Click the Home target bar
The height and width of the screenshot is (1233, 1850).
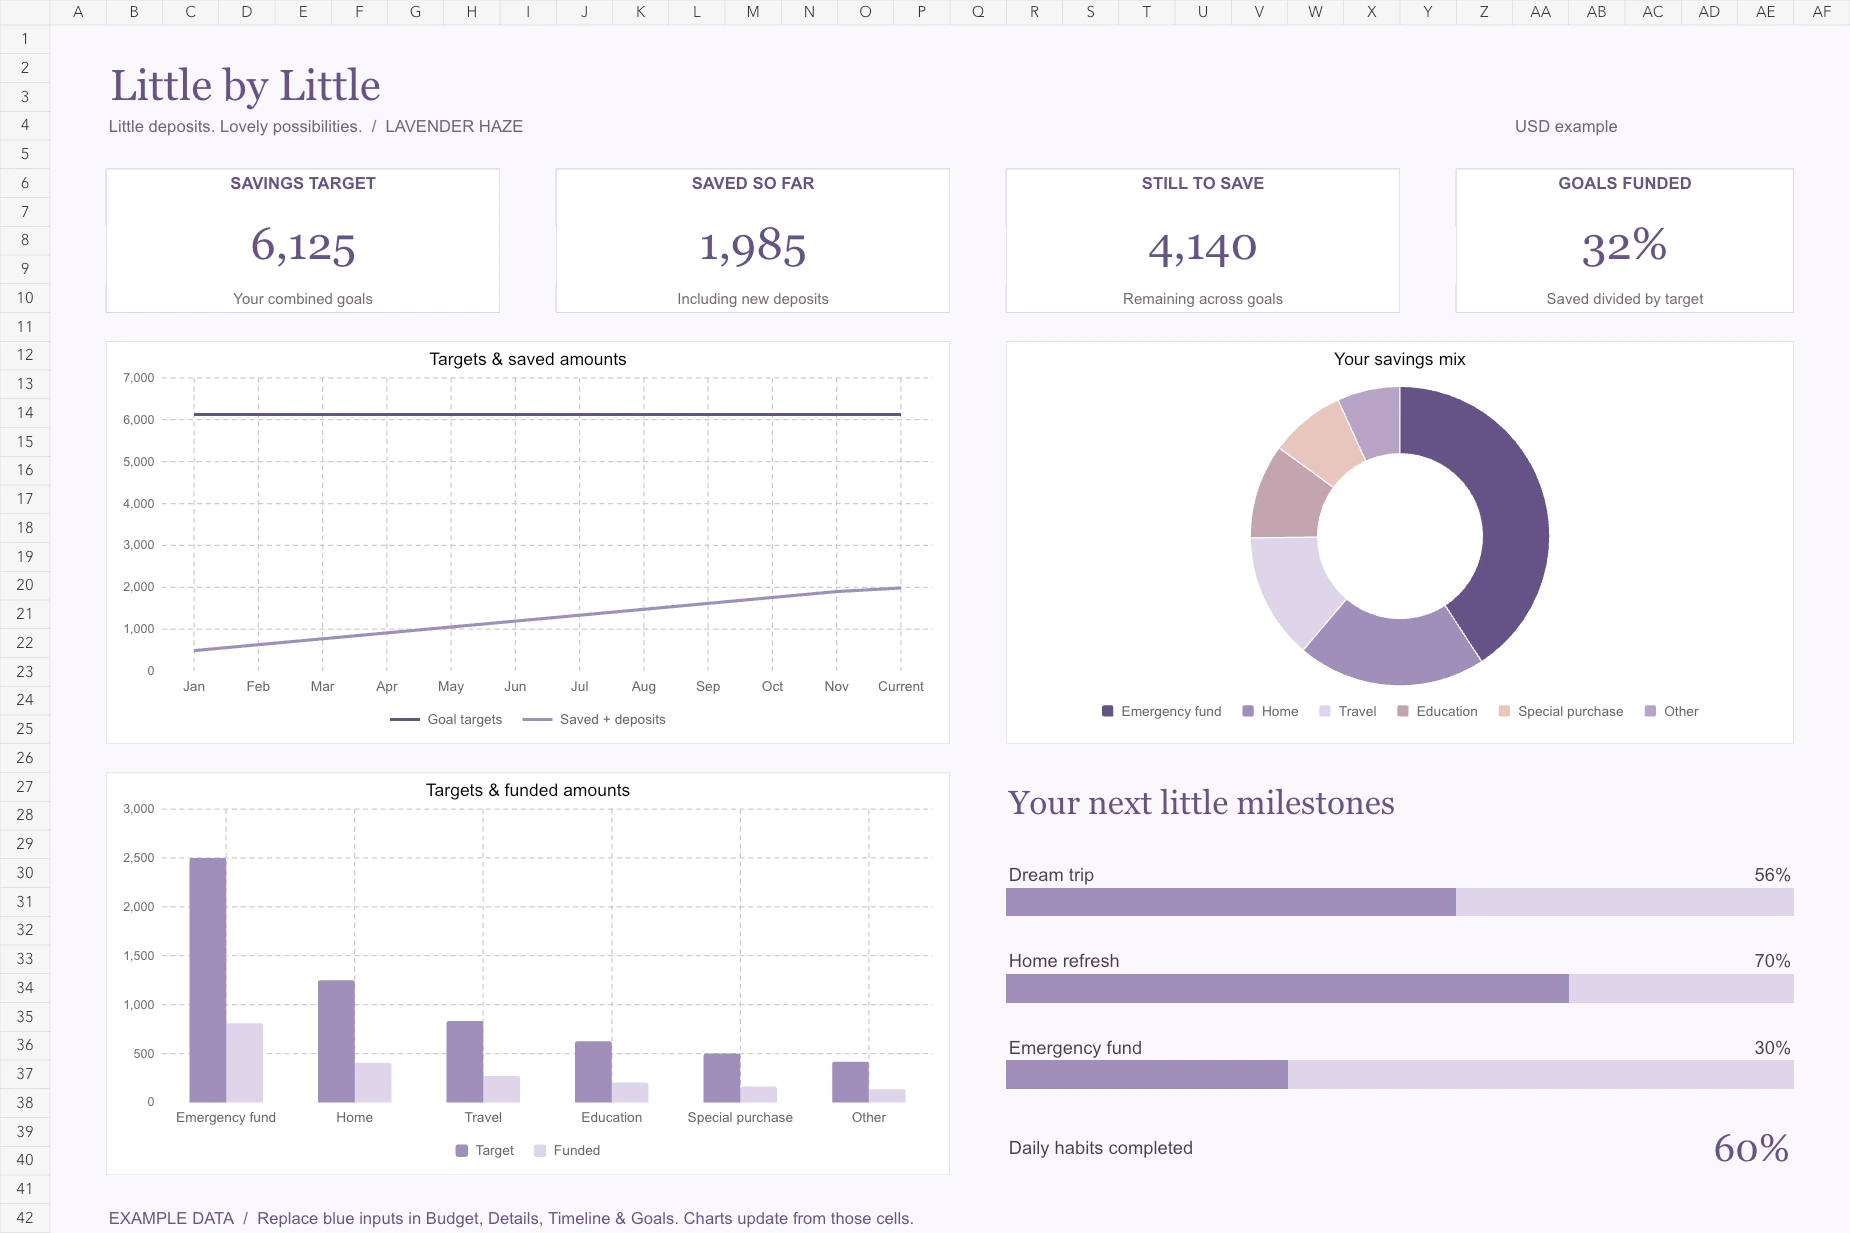336,1041
